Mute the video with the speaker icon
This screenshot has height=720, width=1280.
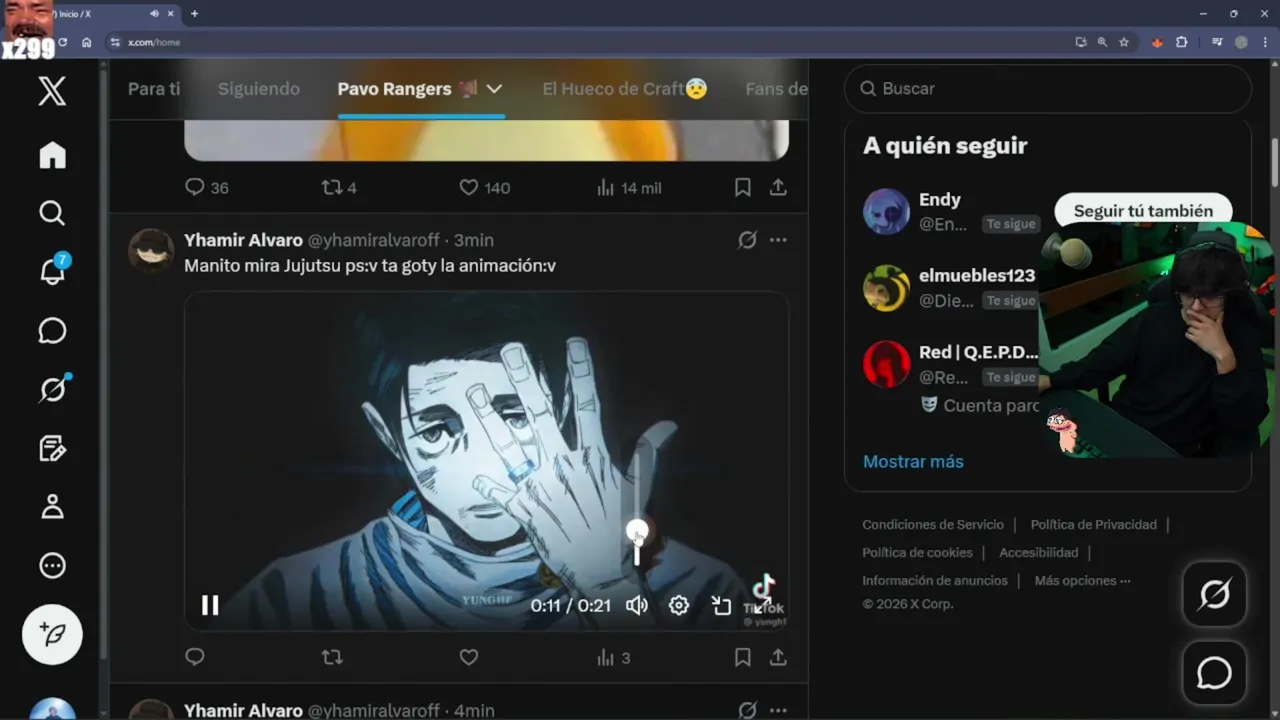click(637, 605)
